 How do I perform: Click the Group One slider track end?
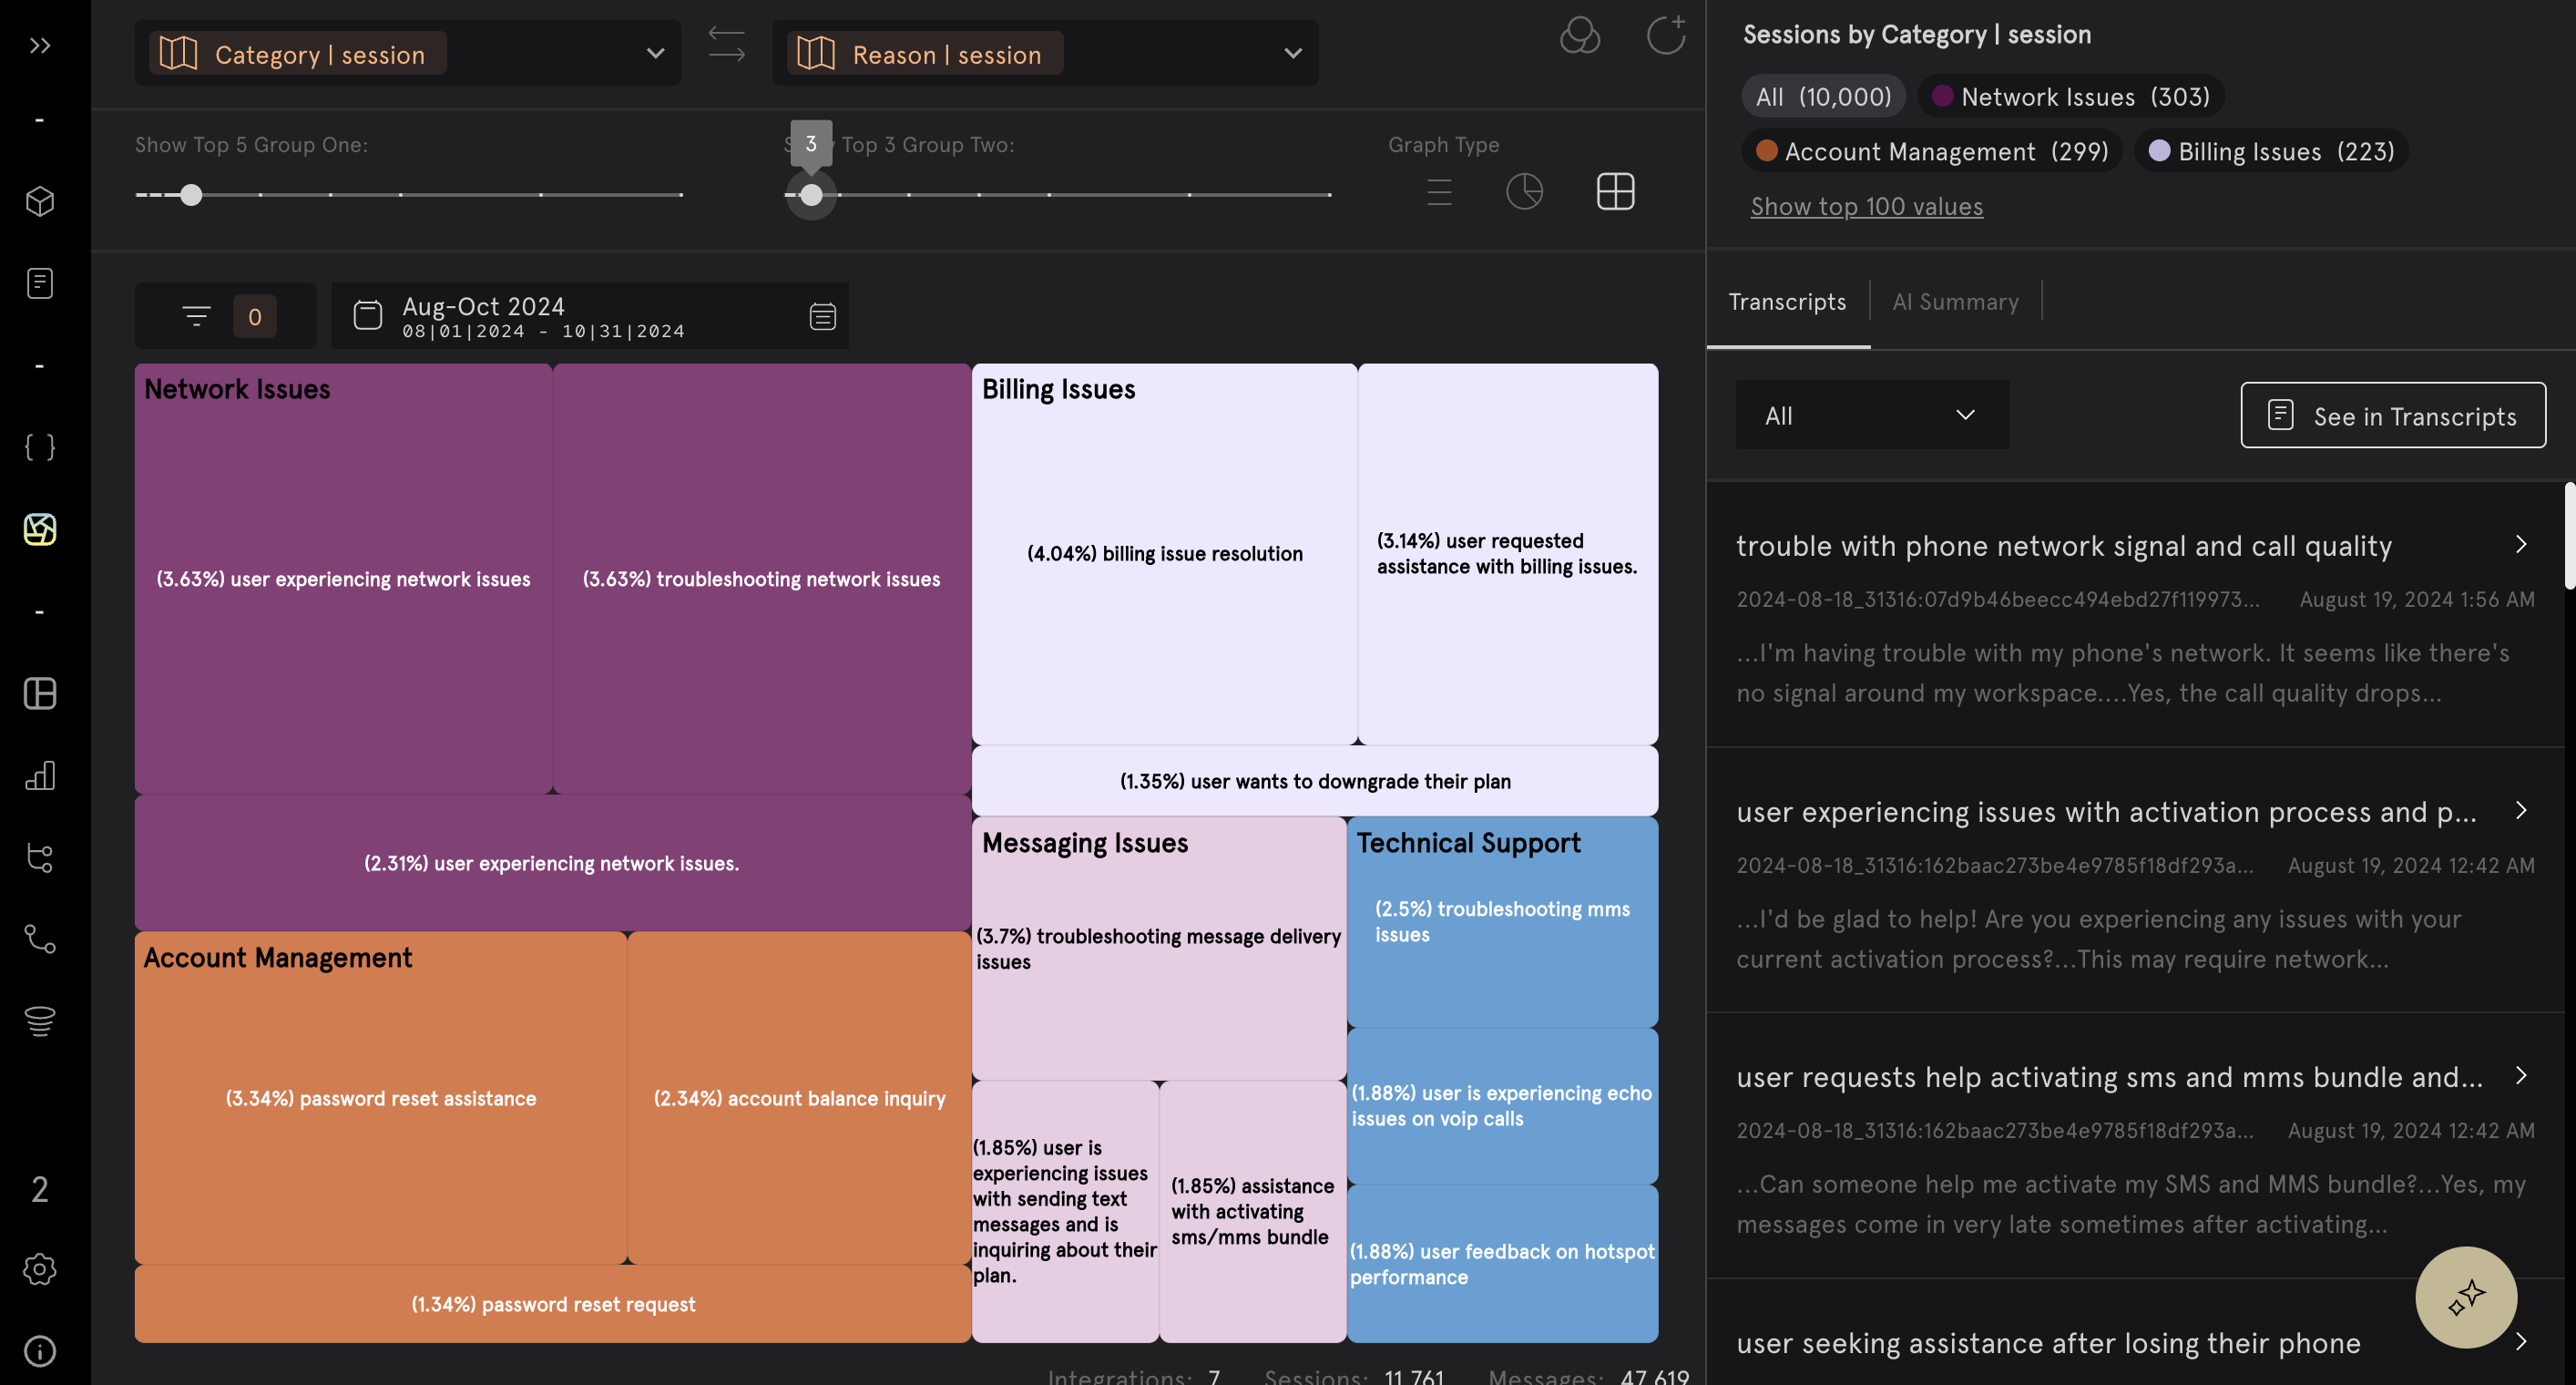(680, 194)
